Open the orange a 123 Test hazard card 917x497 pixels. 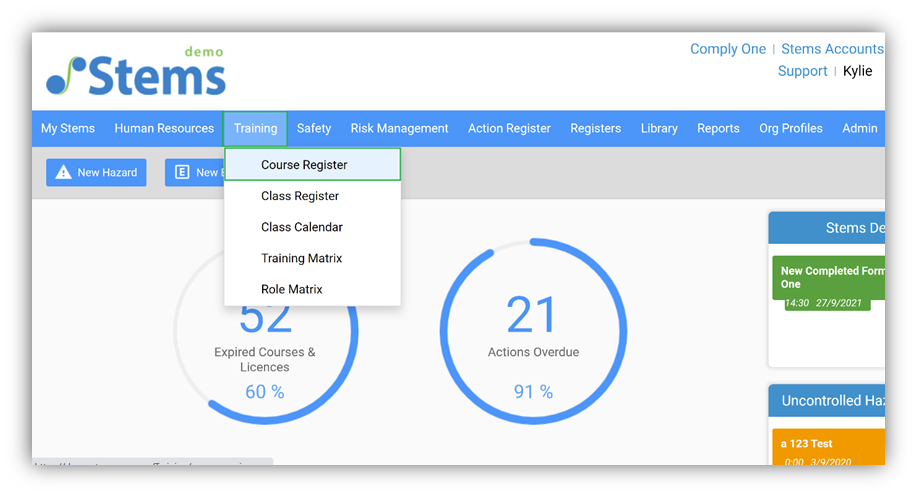coord(829,447)
